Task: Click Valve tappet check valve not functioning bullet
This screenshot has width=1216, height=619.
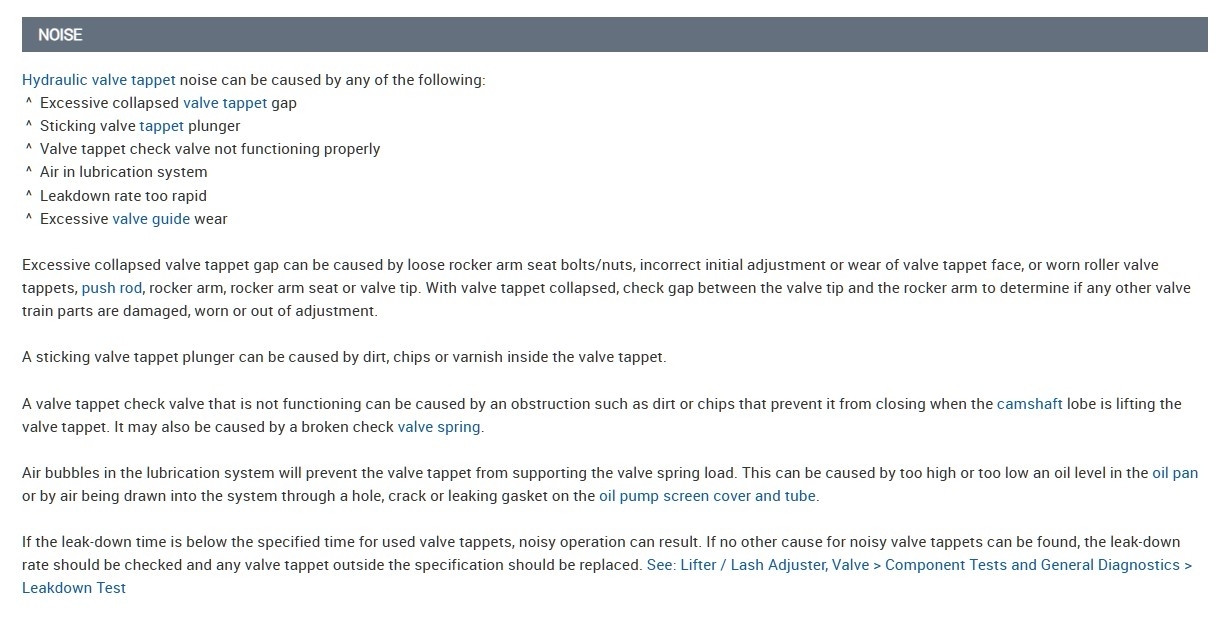Action: 210,149
